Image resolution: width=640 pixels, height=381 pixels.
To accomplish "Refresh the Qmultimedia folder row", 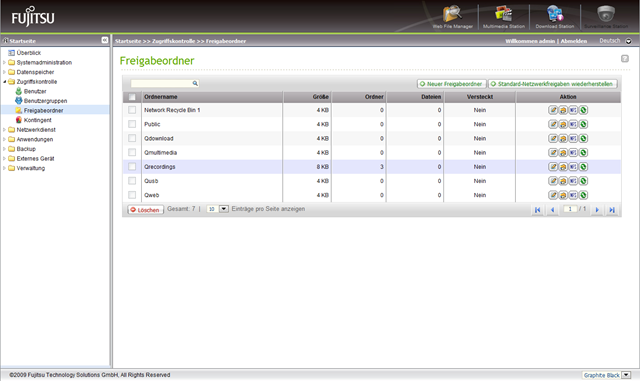I will (x=583, y=153).
